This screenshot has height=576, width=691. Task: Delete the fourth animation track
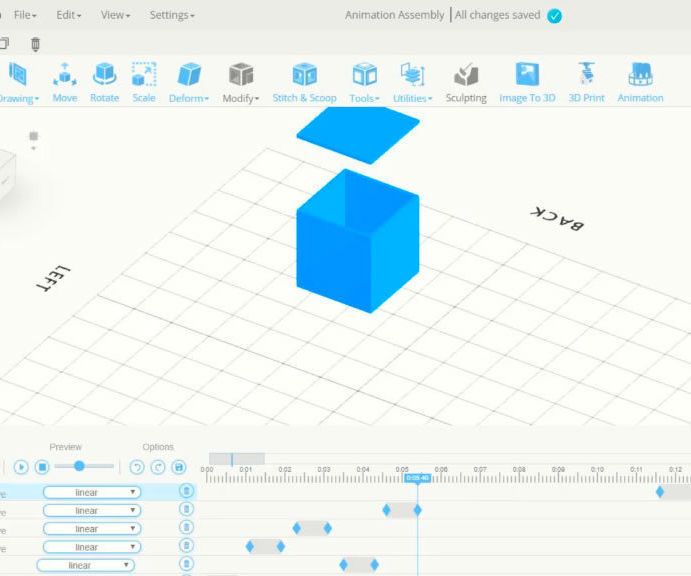186,546
